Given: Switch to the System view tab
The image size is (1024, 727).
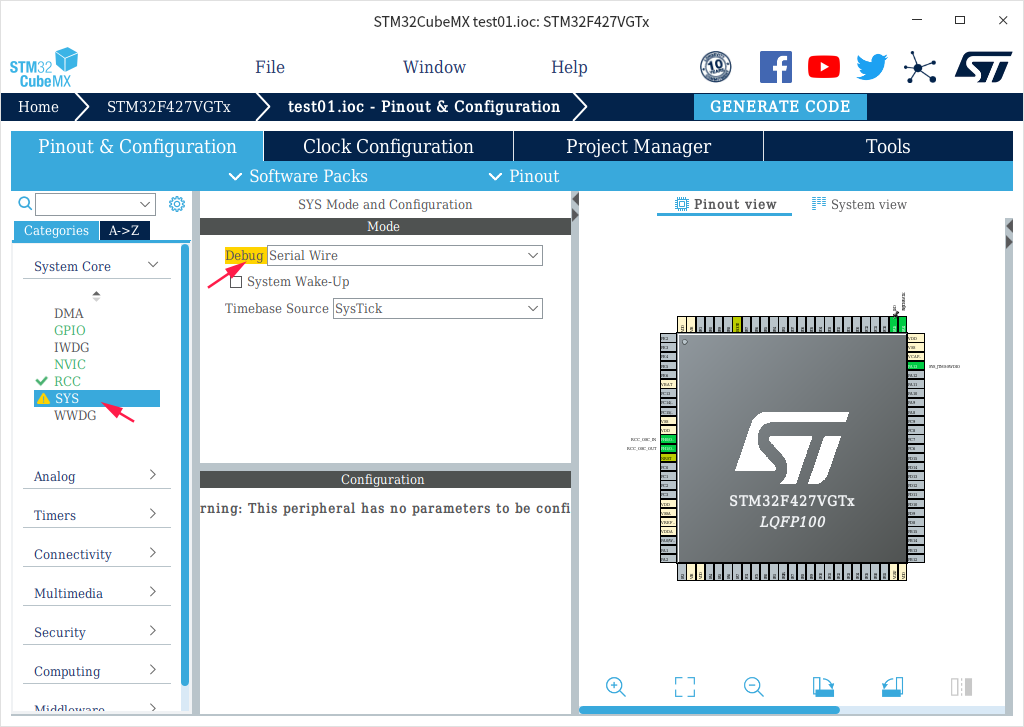Looking at the screenshot, I should [859, 204].
